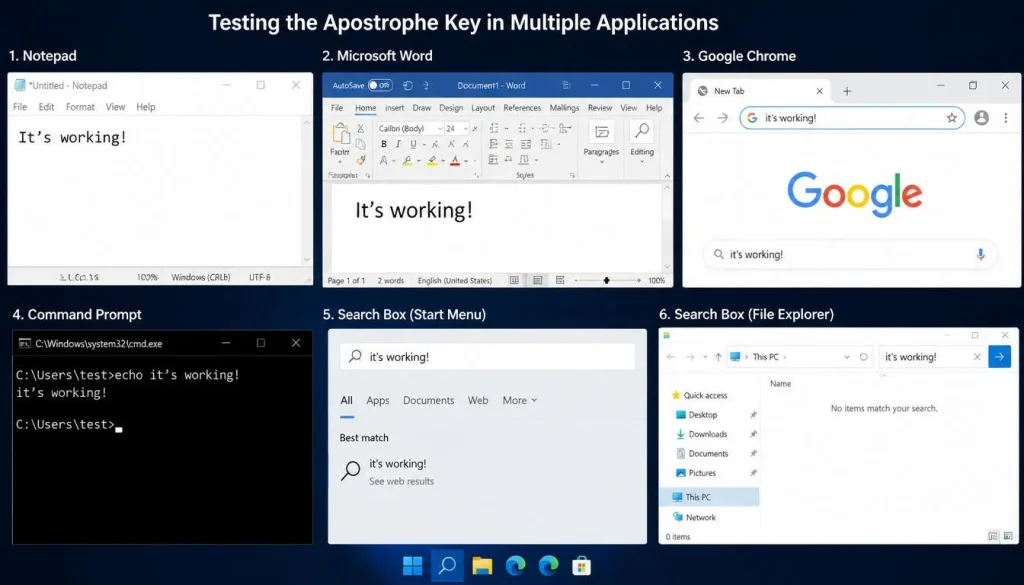Click the Word zoom slider handle

point(607,281)
